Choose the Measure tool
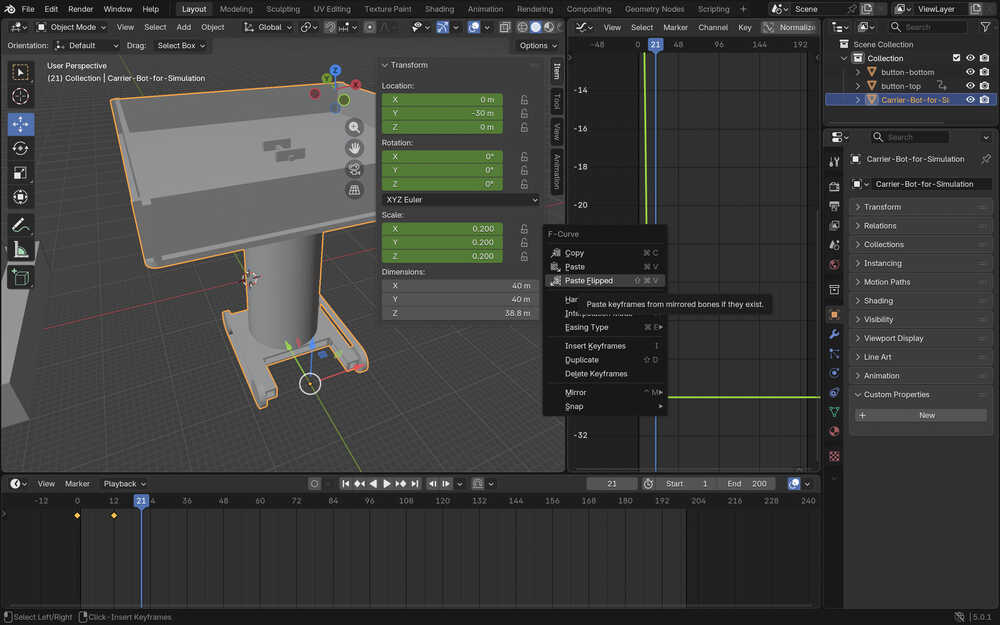This screenshot has width=1000, height=625. coord(21,250)
